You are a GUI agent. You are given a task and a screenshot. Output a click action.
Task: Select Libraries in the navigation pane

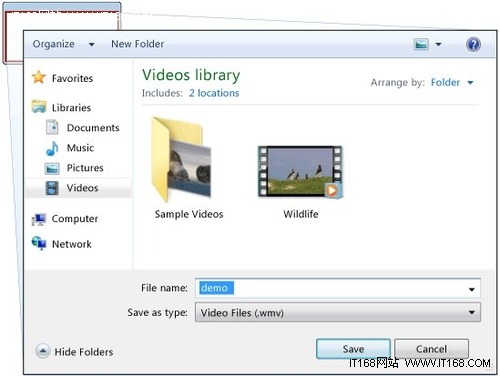[71, 108]
